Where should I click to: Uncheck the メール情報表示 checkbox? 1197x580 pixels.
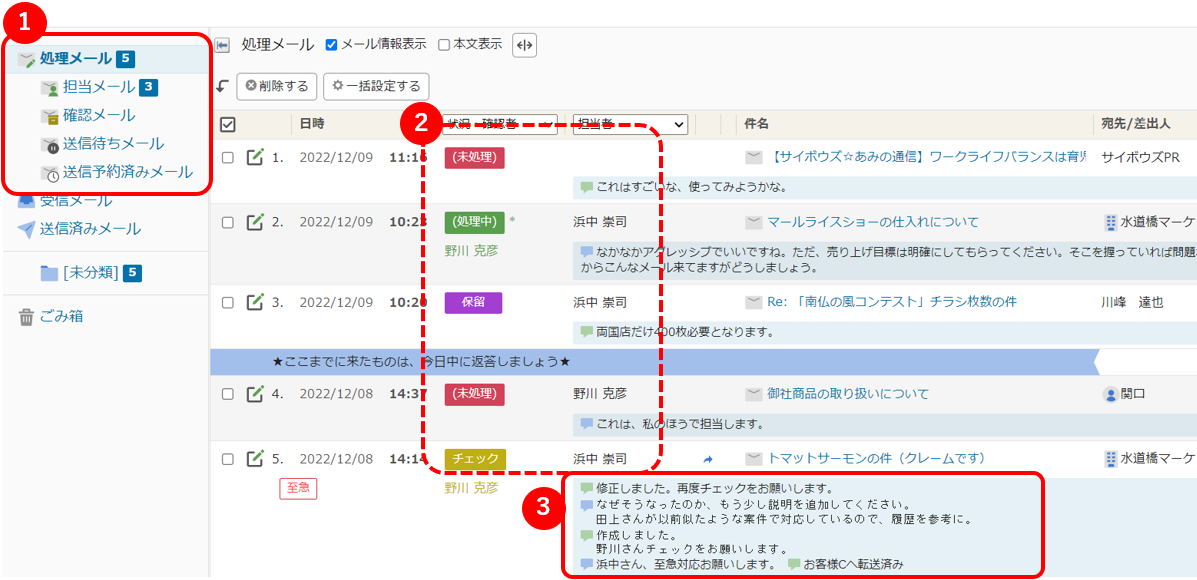[x=332, y=45]
